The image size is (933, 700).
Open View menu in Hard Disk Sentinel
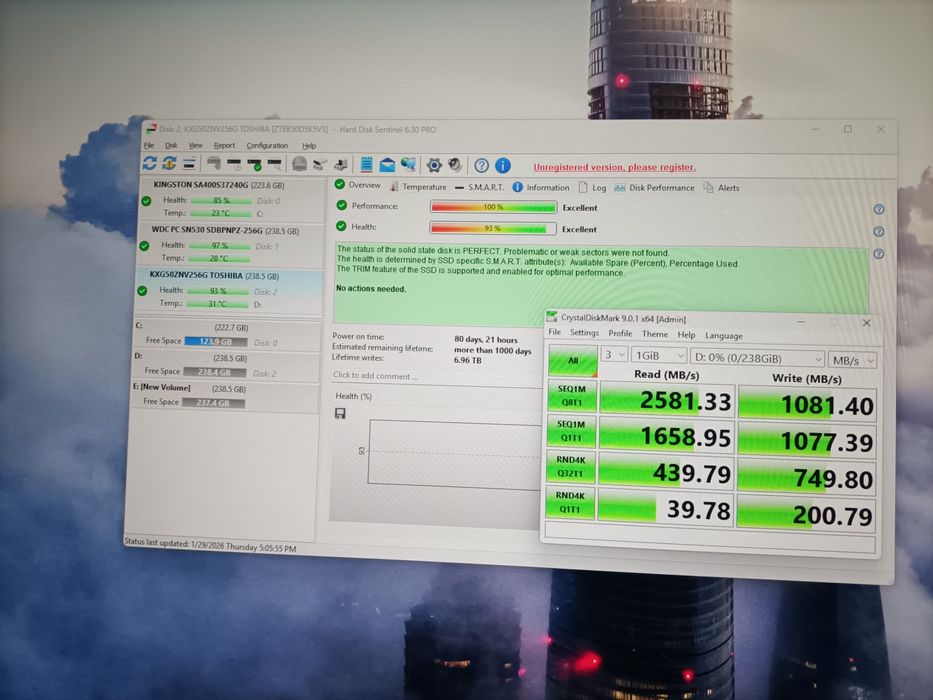pos(196,145)
